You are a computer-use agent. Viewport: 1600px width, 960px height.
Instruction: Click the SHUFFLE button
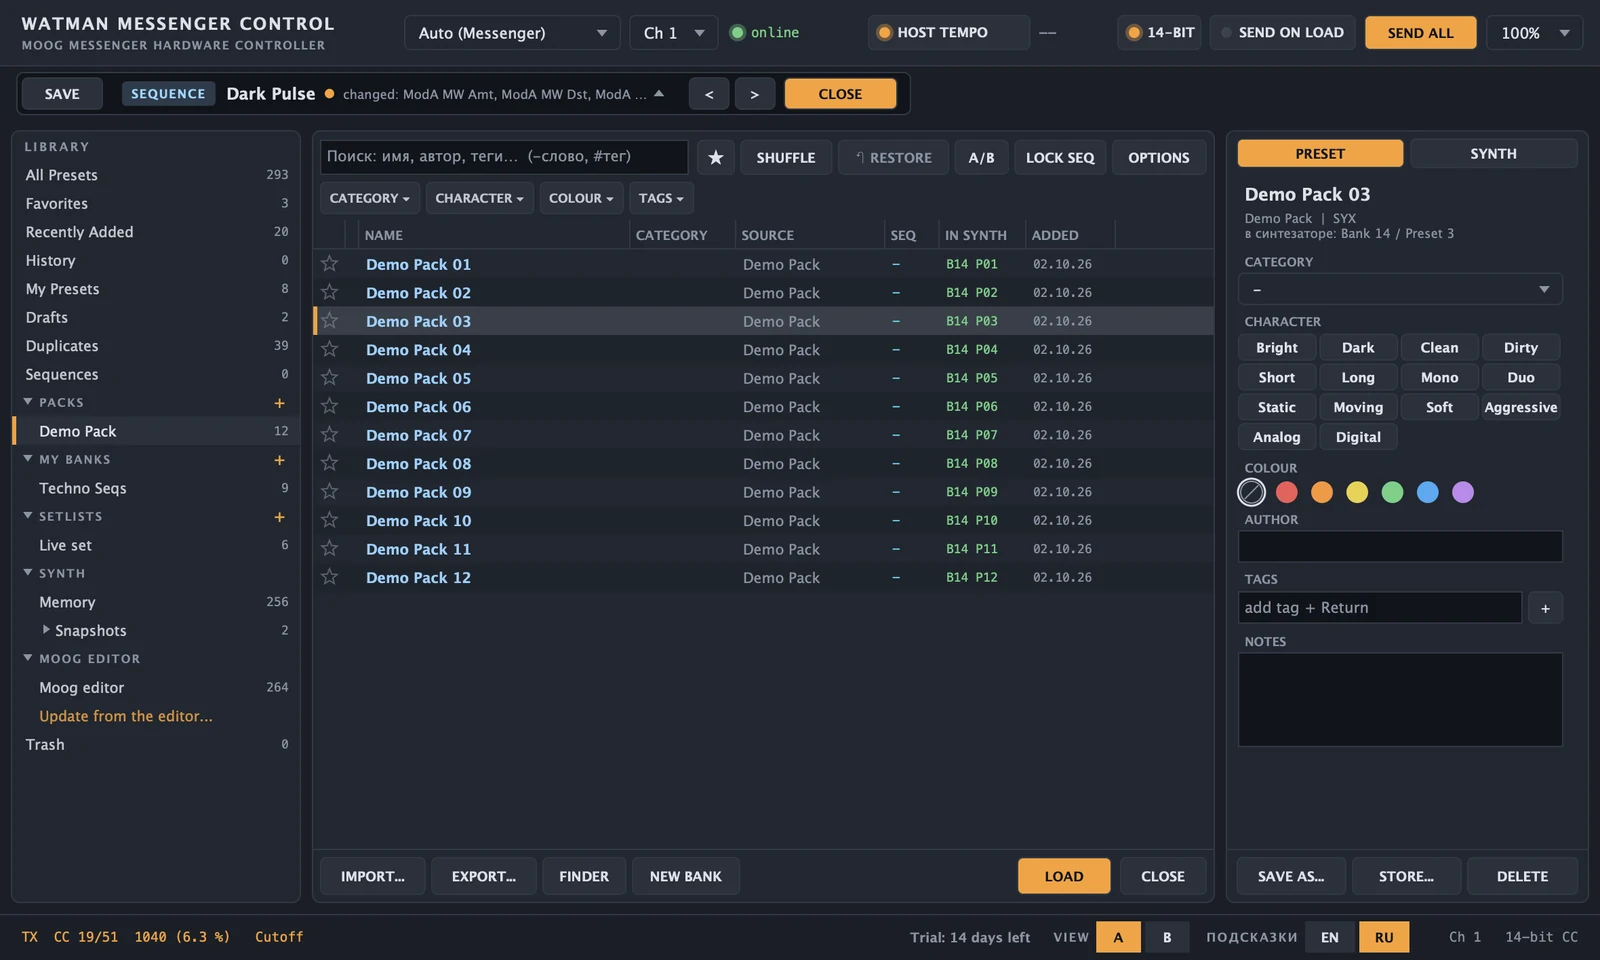point(786,157)
